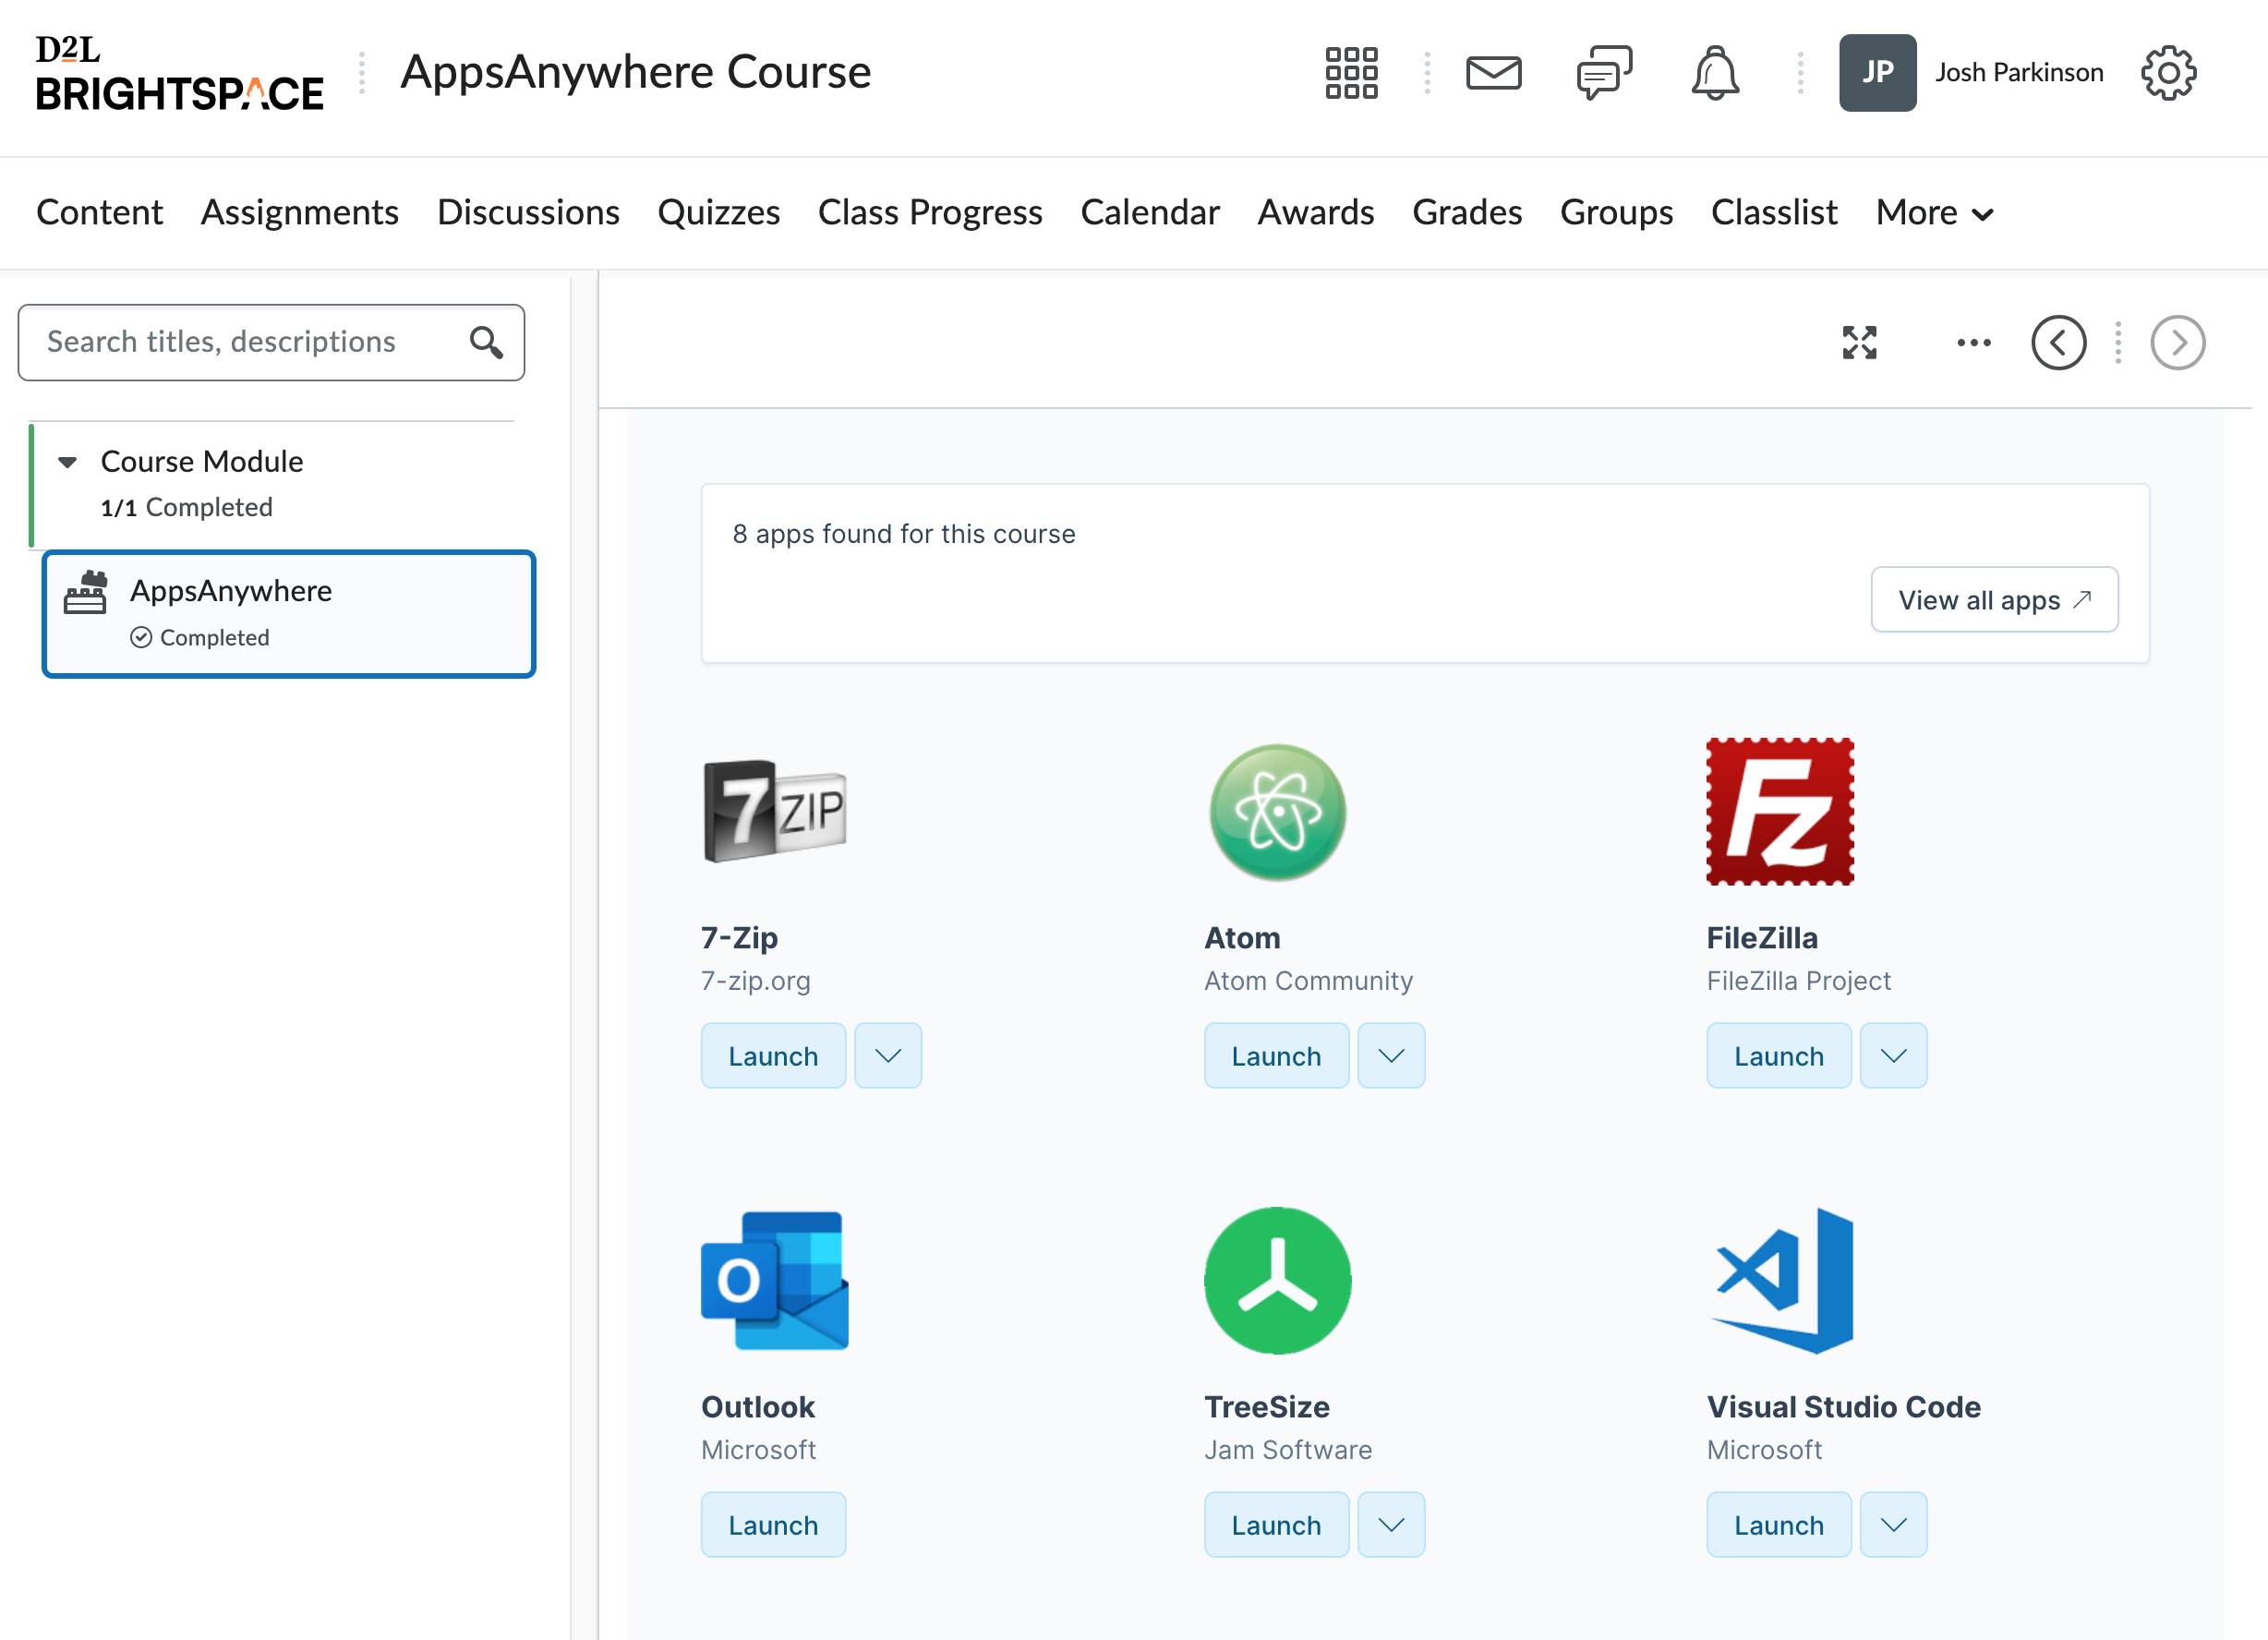Open the Content tab

pyautogui.click(x=99, y=213)
